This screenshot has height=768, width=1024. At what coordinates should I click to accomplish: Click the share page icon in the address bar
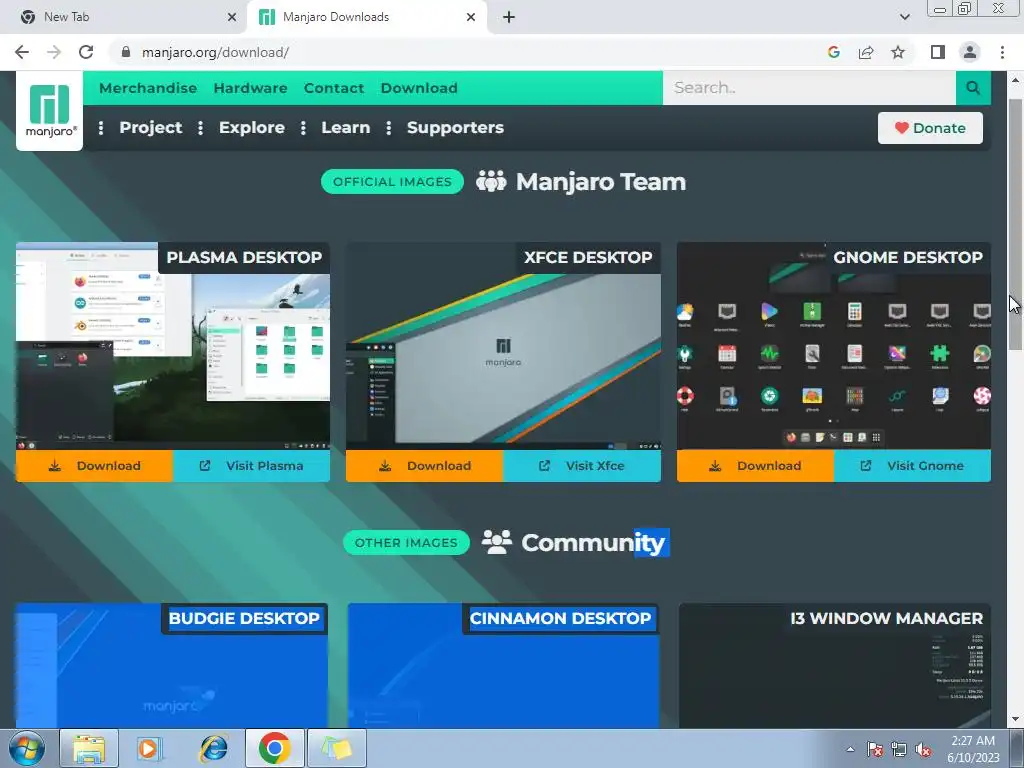[x=866, y=52]
